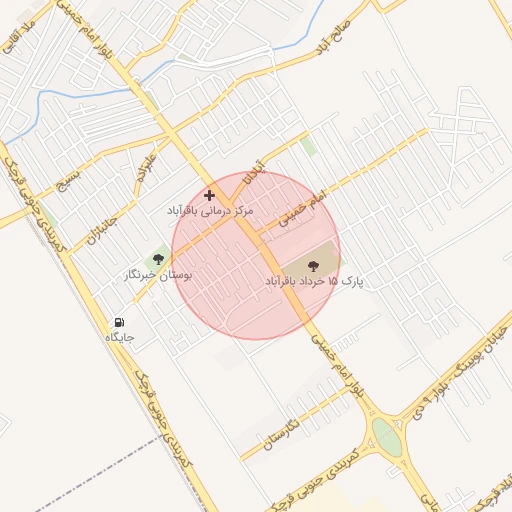This screenshot has height=512, width=512.
Task: Click the green park patch beside بوستان خبرنگار icon
Action: [x=157, y=258]
